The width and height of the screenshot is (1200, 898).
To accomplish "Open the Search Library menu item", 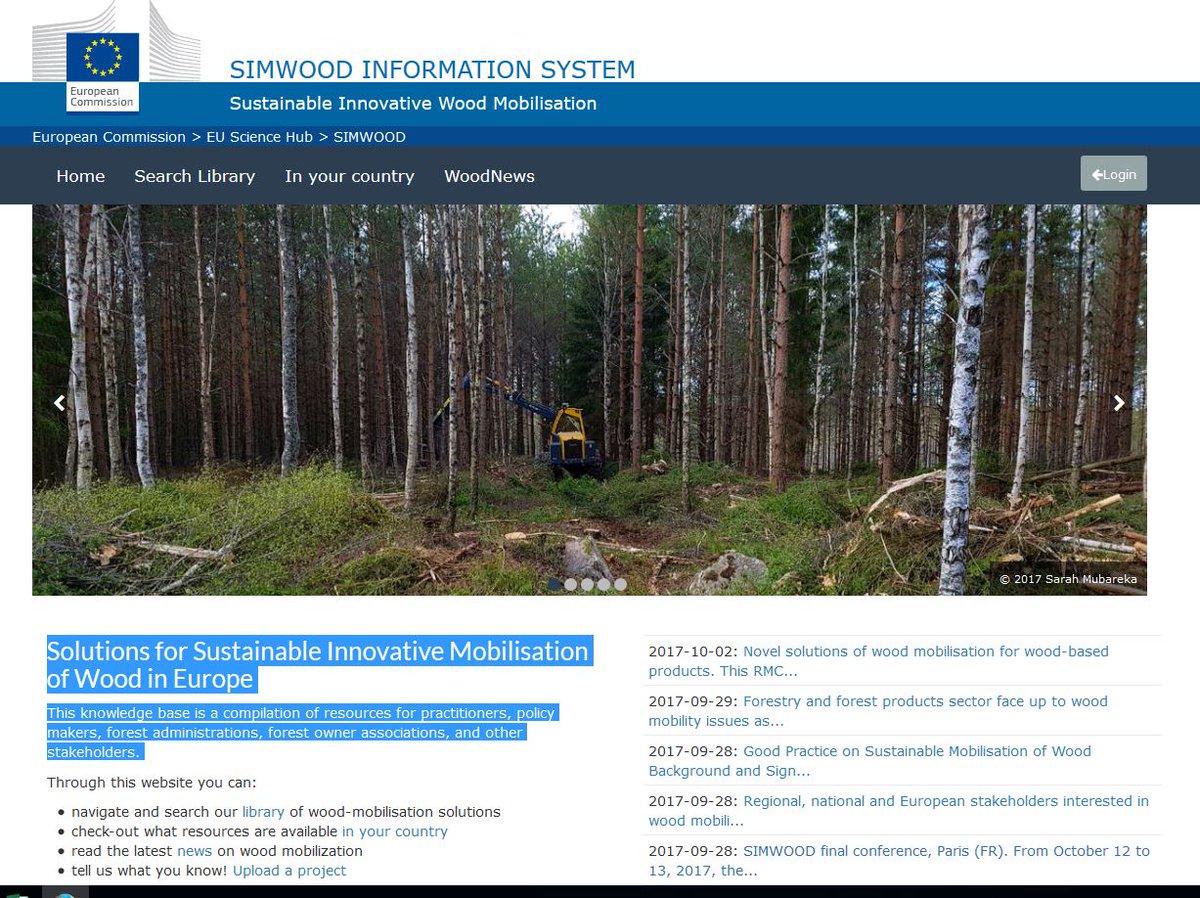I will click(195, 176).
